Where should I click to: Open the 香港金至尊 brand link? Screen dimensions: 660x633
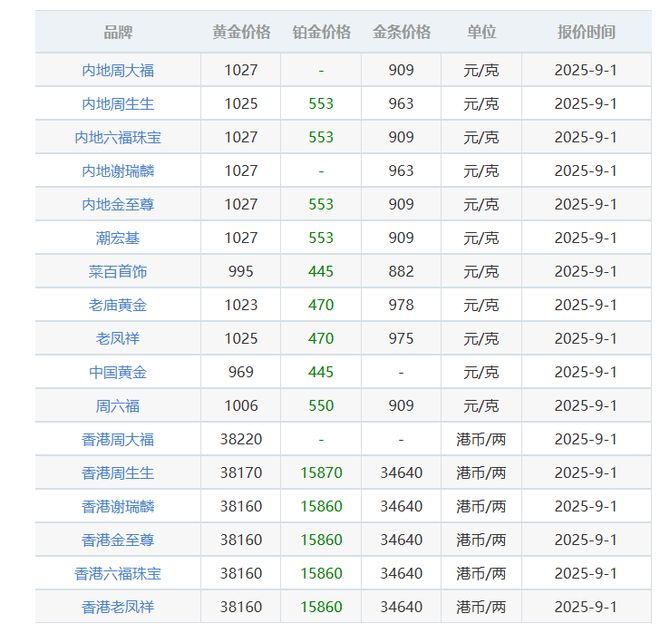(118, 540)
